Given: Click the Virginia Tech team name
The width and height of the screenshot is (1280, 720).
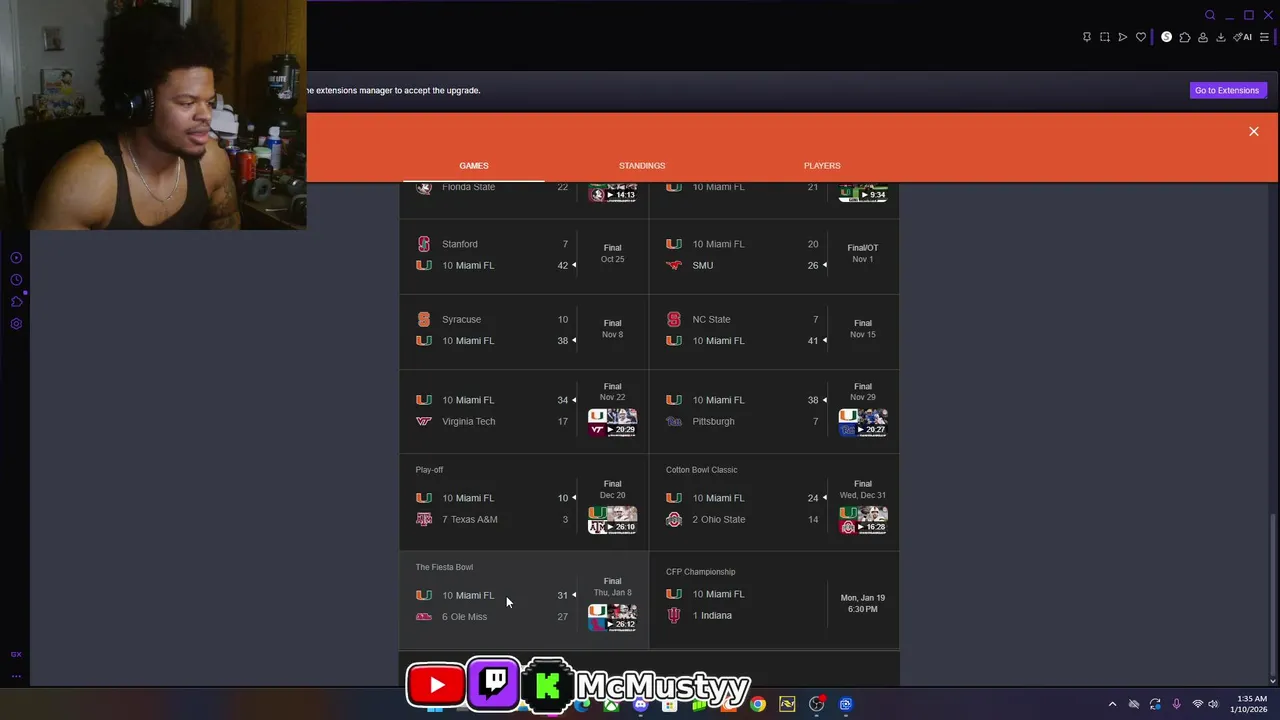Looking at the screenshot, I should (468, 421).
